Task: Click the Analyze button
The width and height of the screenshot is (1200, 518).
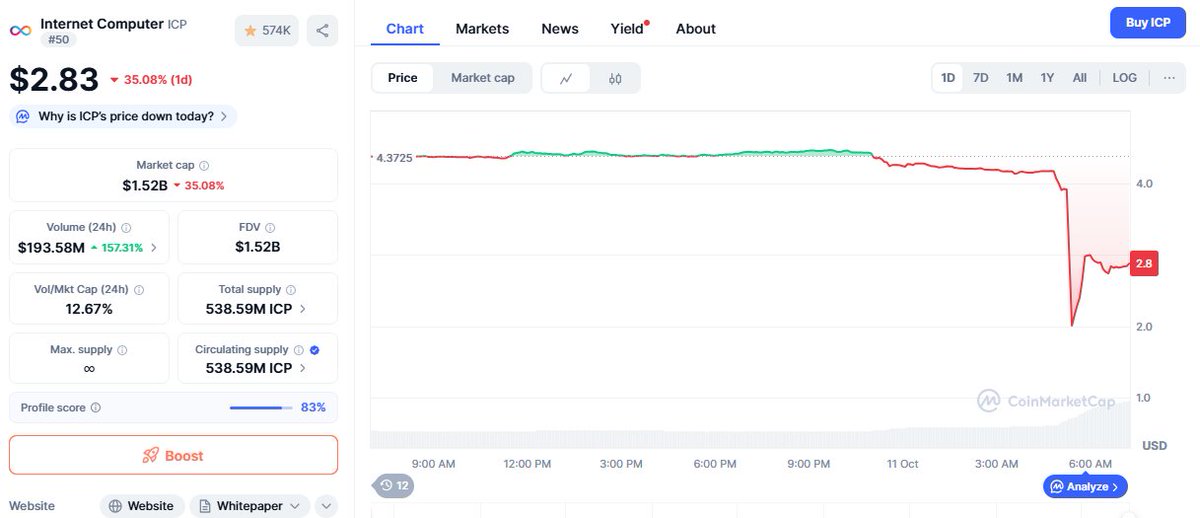Action: click(1086, 486)
